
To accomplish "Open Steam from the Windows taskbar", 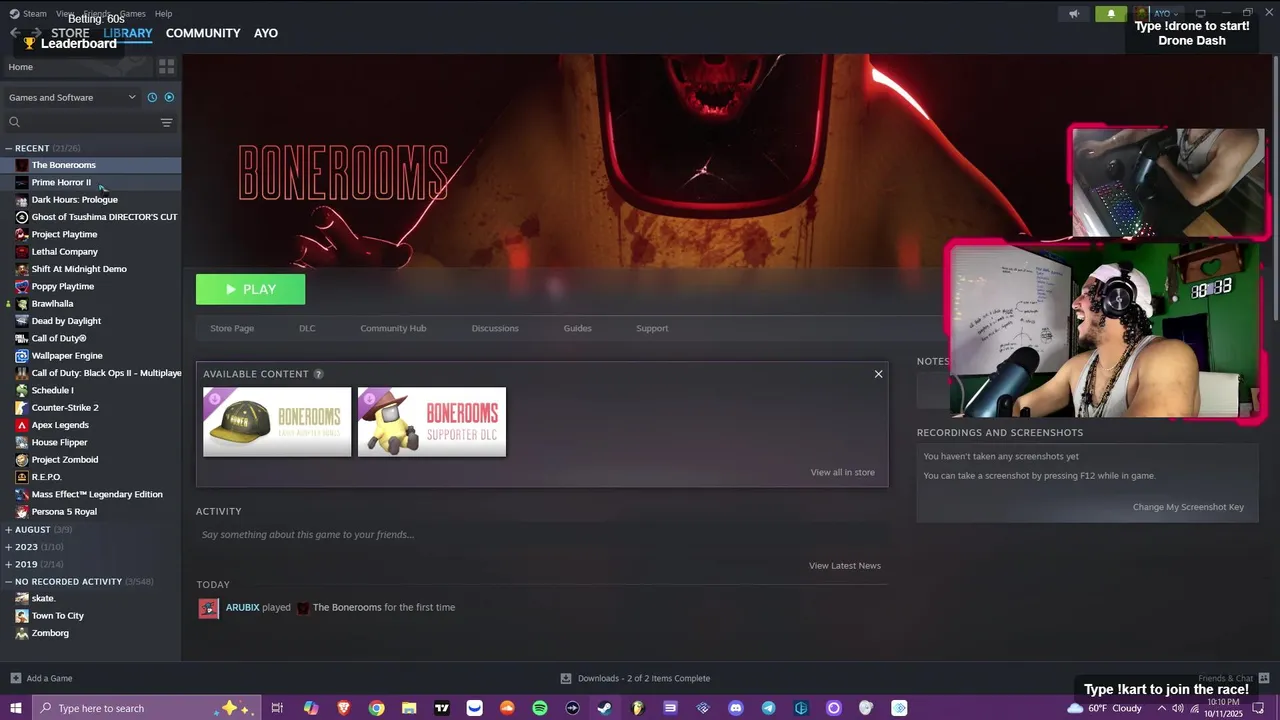I will 605,708.
